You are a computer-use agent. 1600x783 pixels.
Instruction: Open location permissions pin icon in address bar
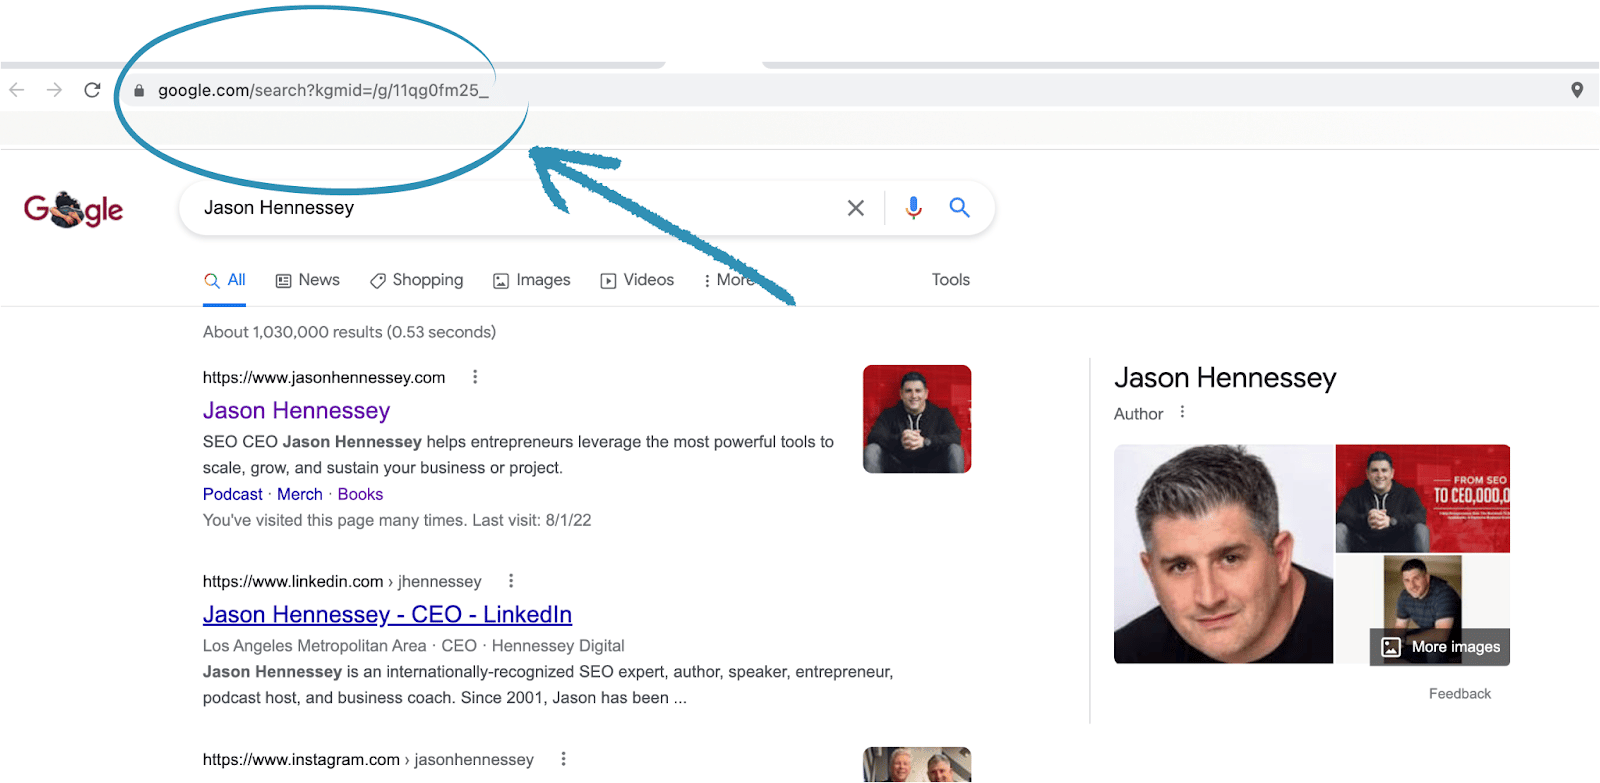coord(1577,90)
